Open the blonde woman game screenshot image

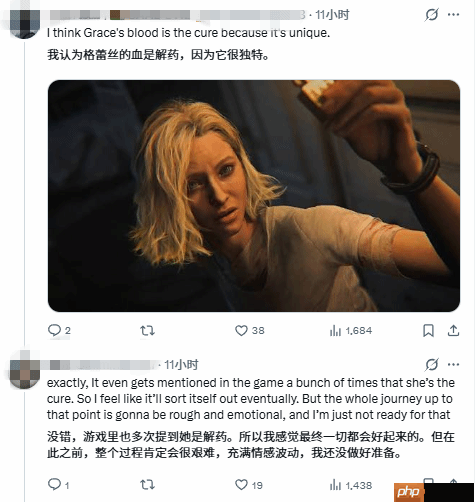[254, 196]
